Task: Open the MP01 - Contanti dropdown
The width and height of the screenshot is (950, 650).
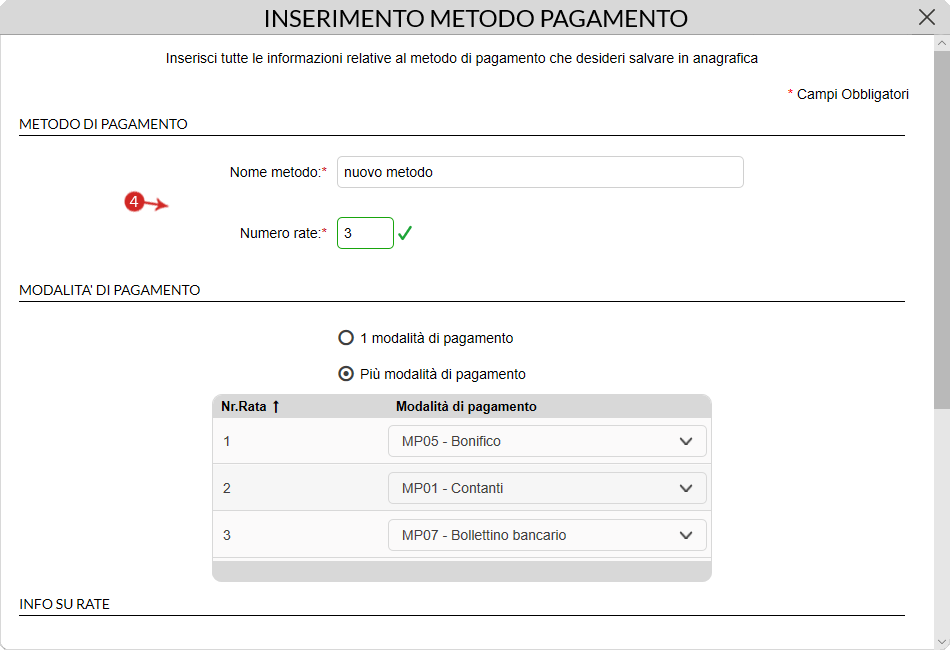Action: pyautogui.click(x=547, y=488)
